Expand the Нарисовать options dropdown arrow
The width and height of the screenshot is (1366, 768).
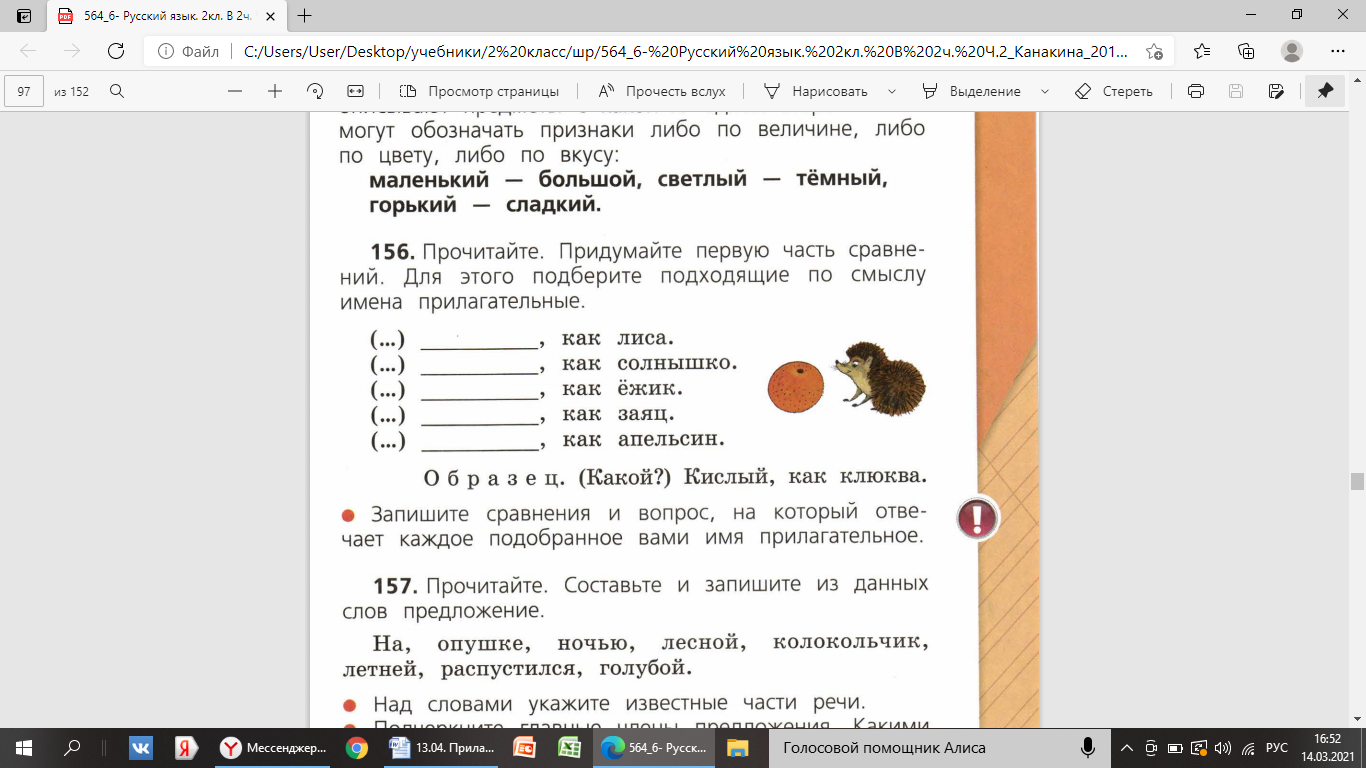[x=890, y=91]
